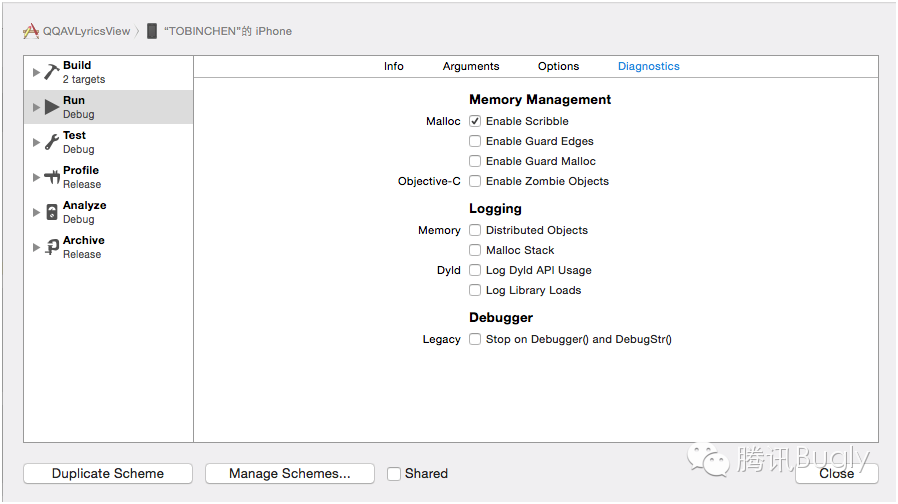Click the Run play icon
This screenshot has width=898, height=504.
[52, 107]
